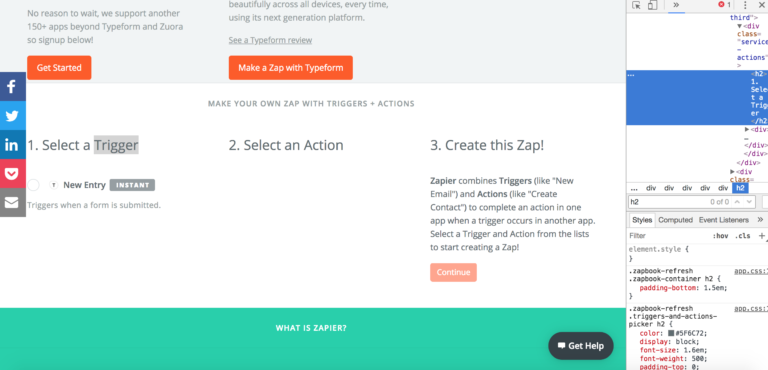Share page via Facebook sidebar icon
Viewport: 768px width, 370px height.
tap(13, 87)
